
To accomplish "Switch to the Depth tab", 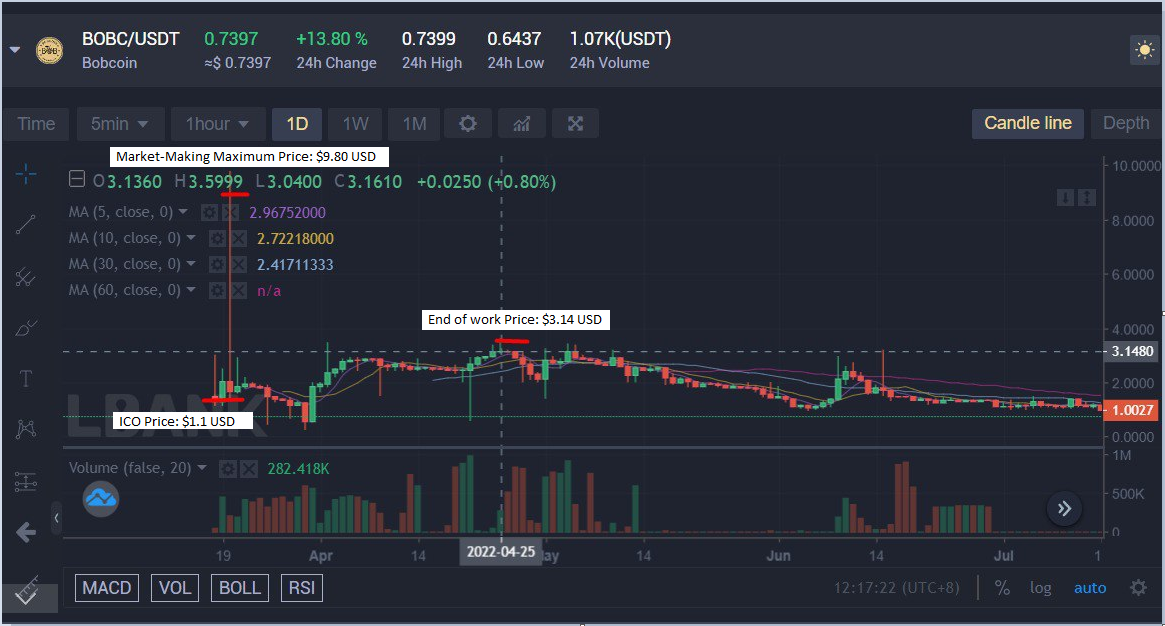I will 1126,123.
